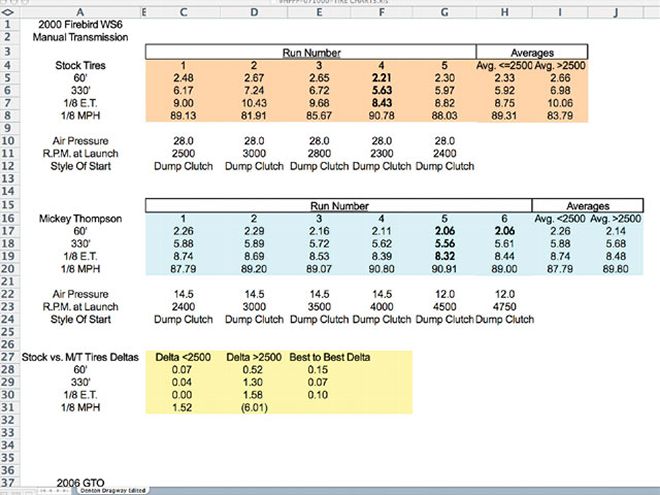This screenshot has height=495, width=660.
Task: Click the 'Mickey Thompson' label cell
Action: [x=80, y=218]
